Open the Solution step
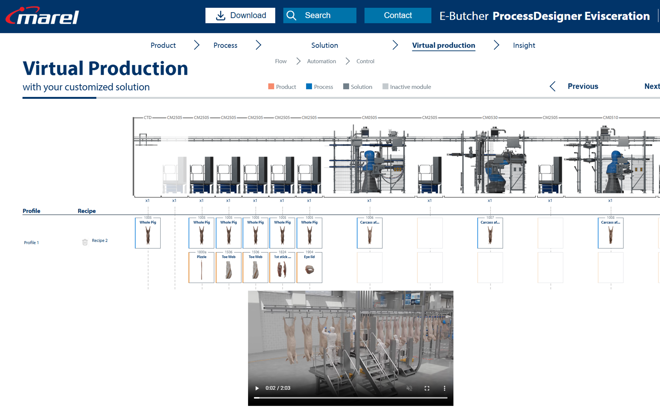Viewport: 660px width, 410px height. coord(324,45)
